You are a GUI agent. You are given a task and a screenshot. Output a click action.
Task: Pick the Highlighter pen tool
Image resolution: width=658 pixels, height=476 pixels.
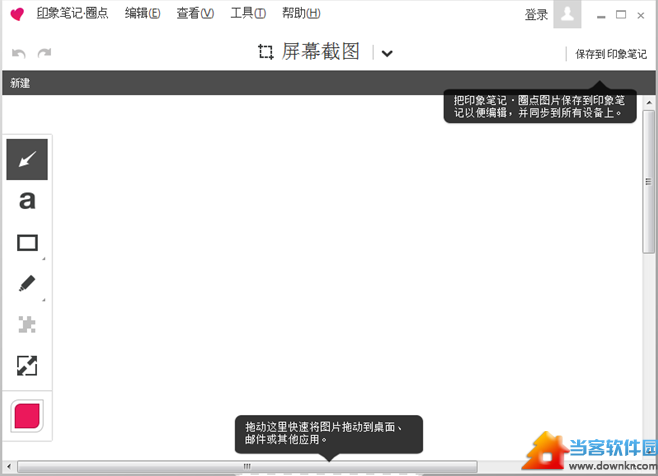tap(27, 283)
